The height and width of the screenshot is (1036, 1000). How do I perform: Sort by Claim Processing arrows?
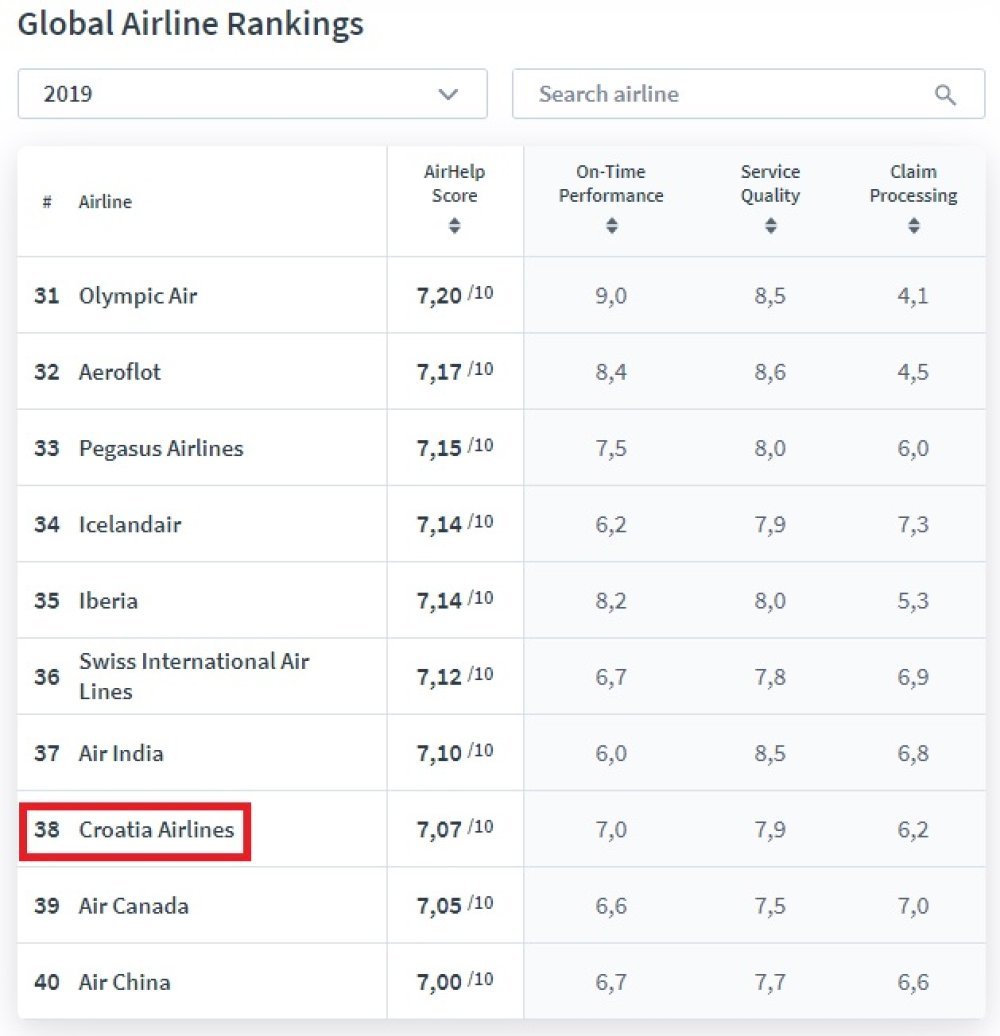pyautogui.click(x=913, y=227)
